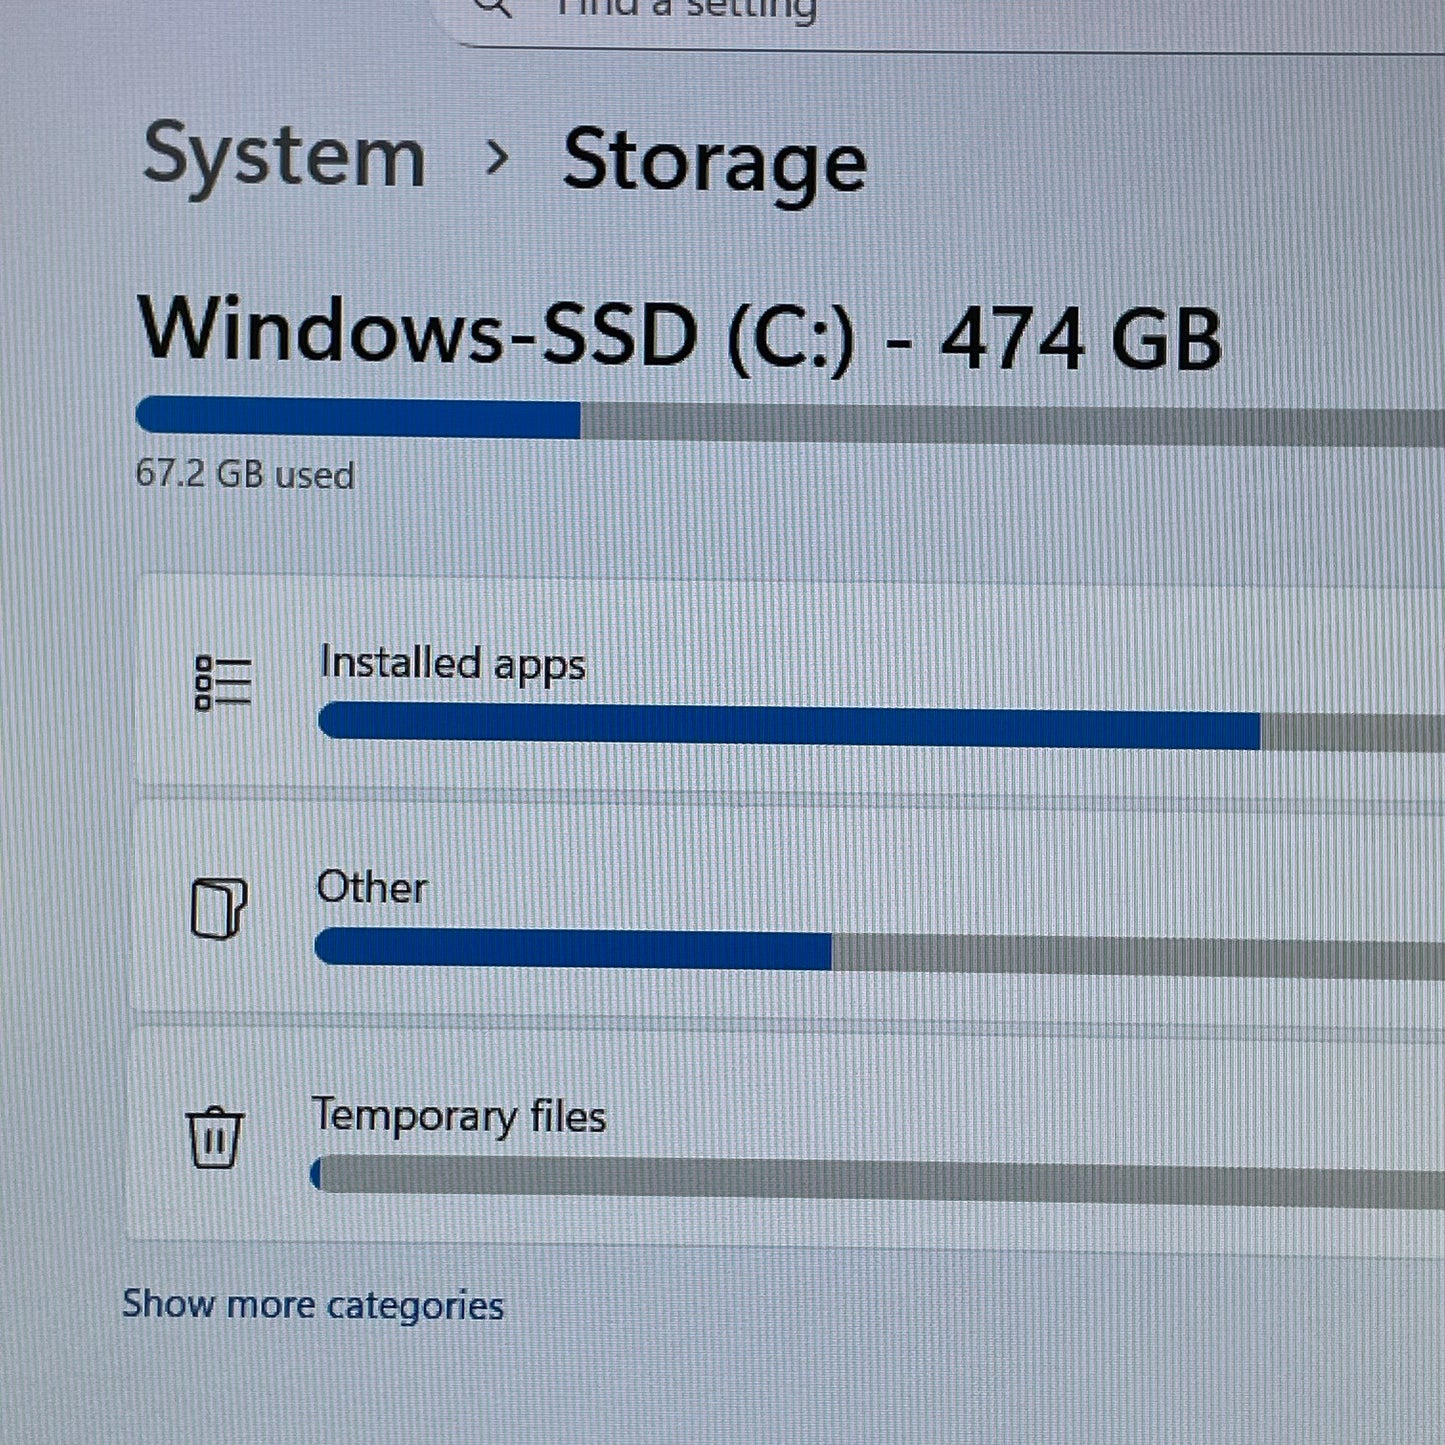
Task: Click the 67.2 GB used text
Action: pyautogui.click(x=245, y=474)
